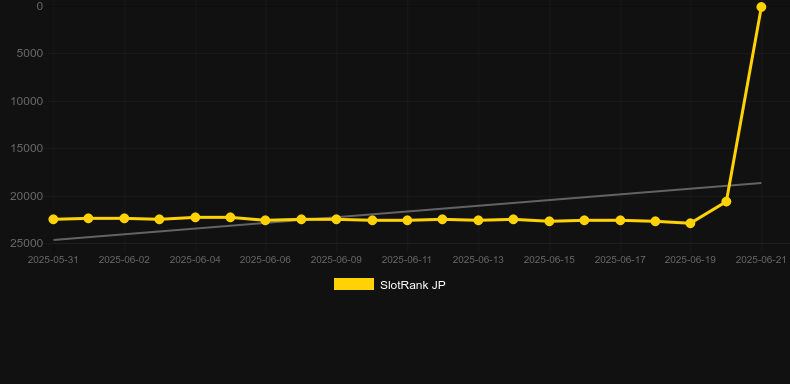This screenshot has width=790, height=384.
Task: Select the data point for 2025-06-20
Action: tap(726, 202)
